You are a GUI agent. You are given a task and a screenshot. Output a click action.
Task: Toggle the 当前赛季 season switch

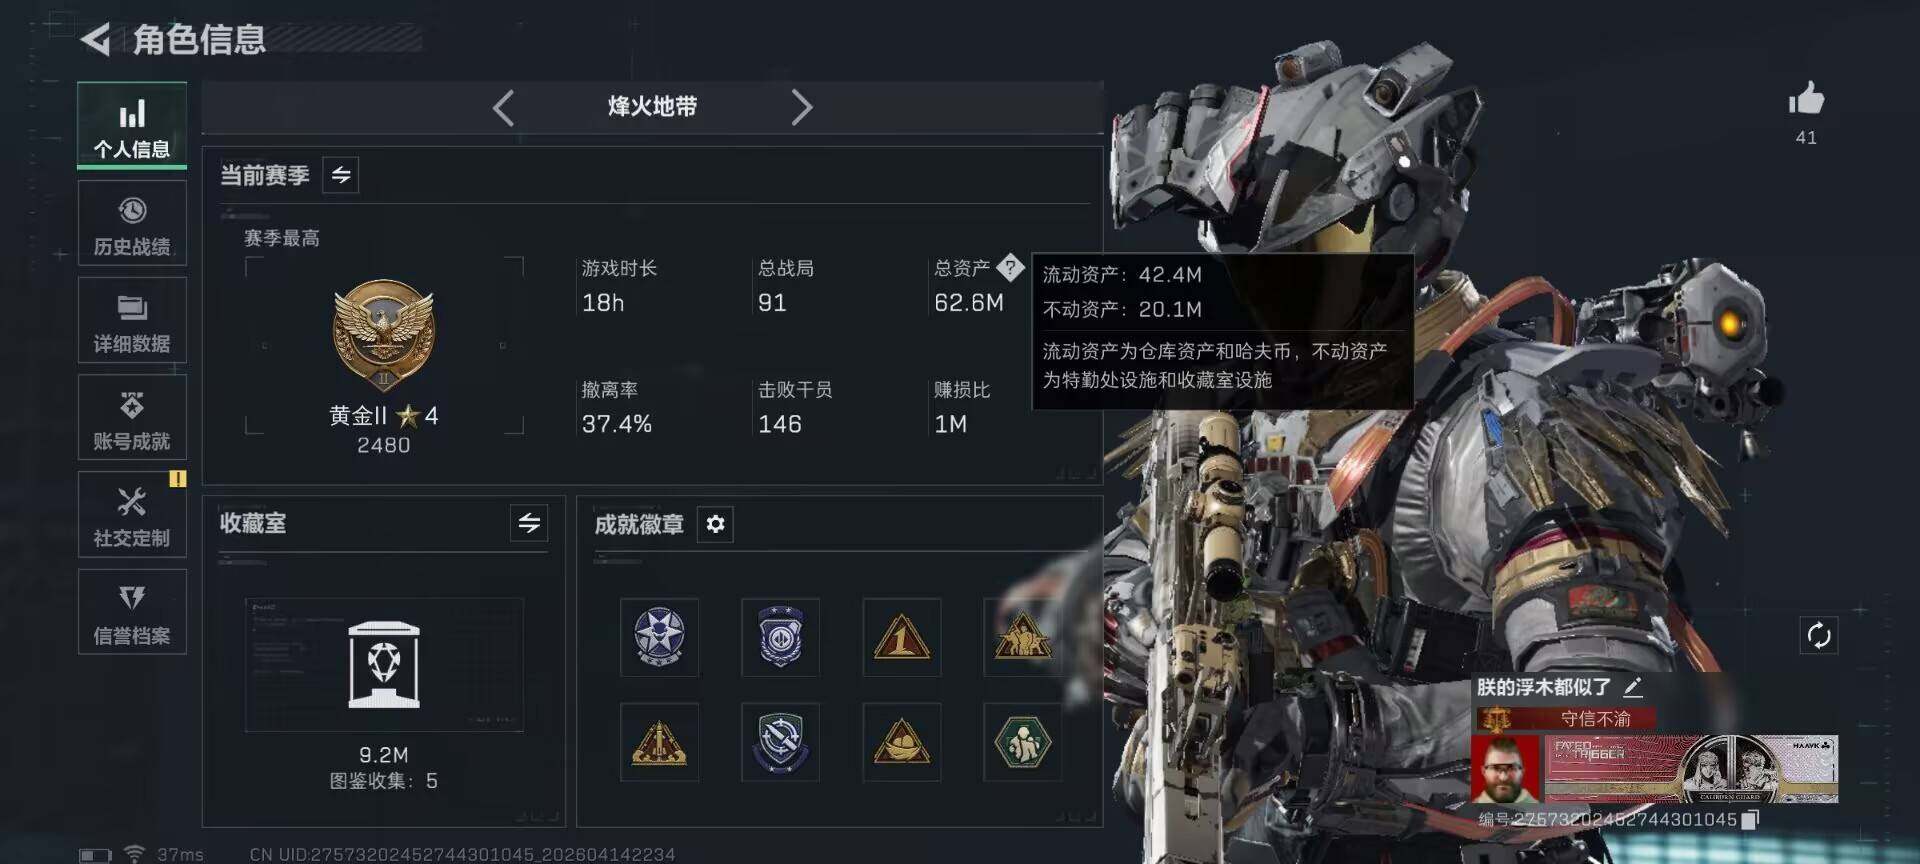[341, 175]
